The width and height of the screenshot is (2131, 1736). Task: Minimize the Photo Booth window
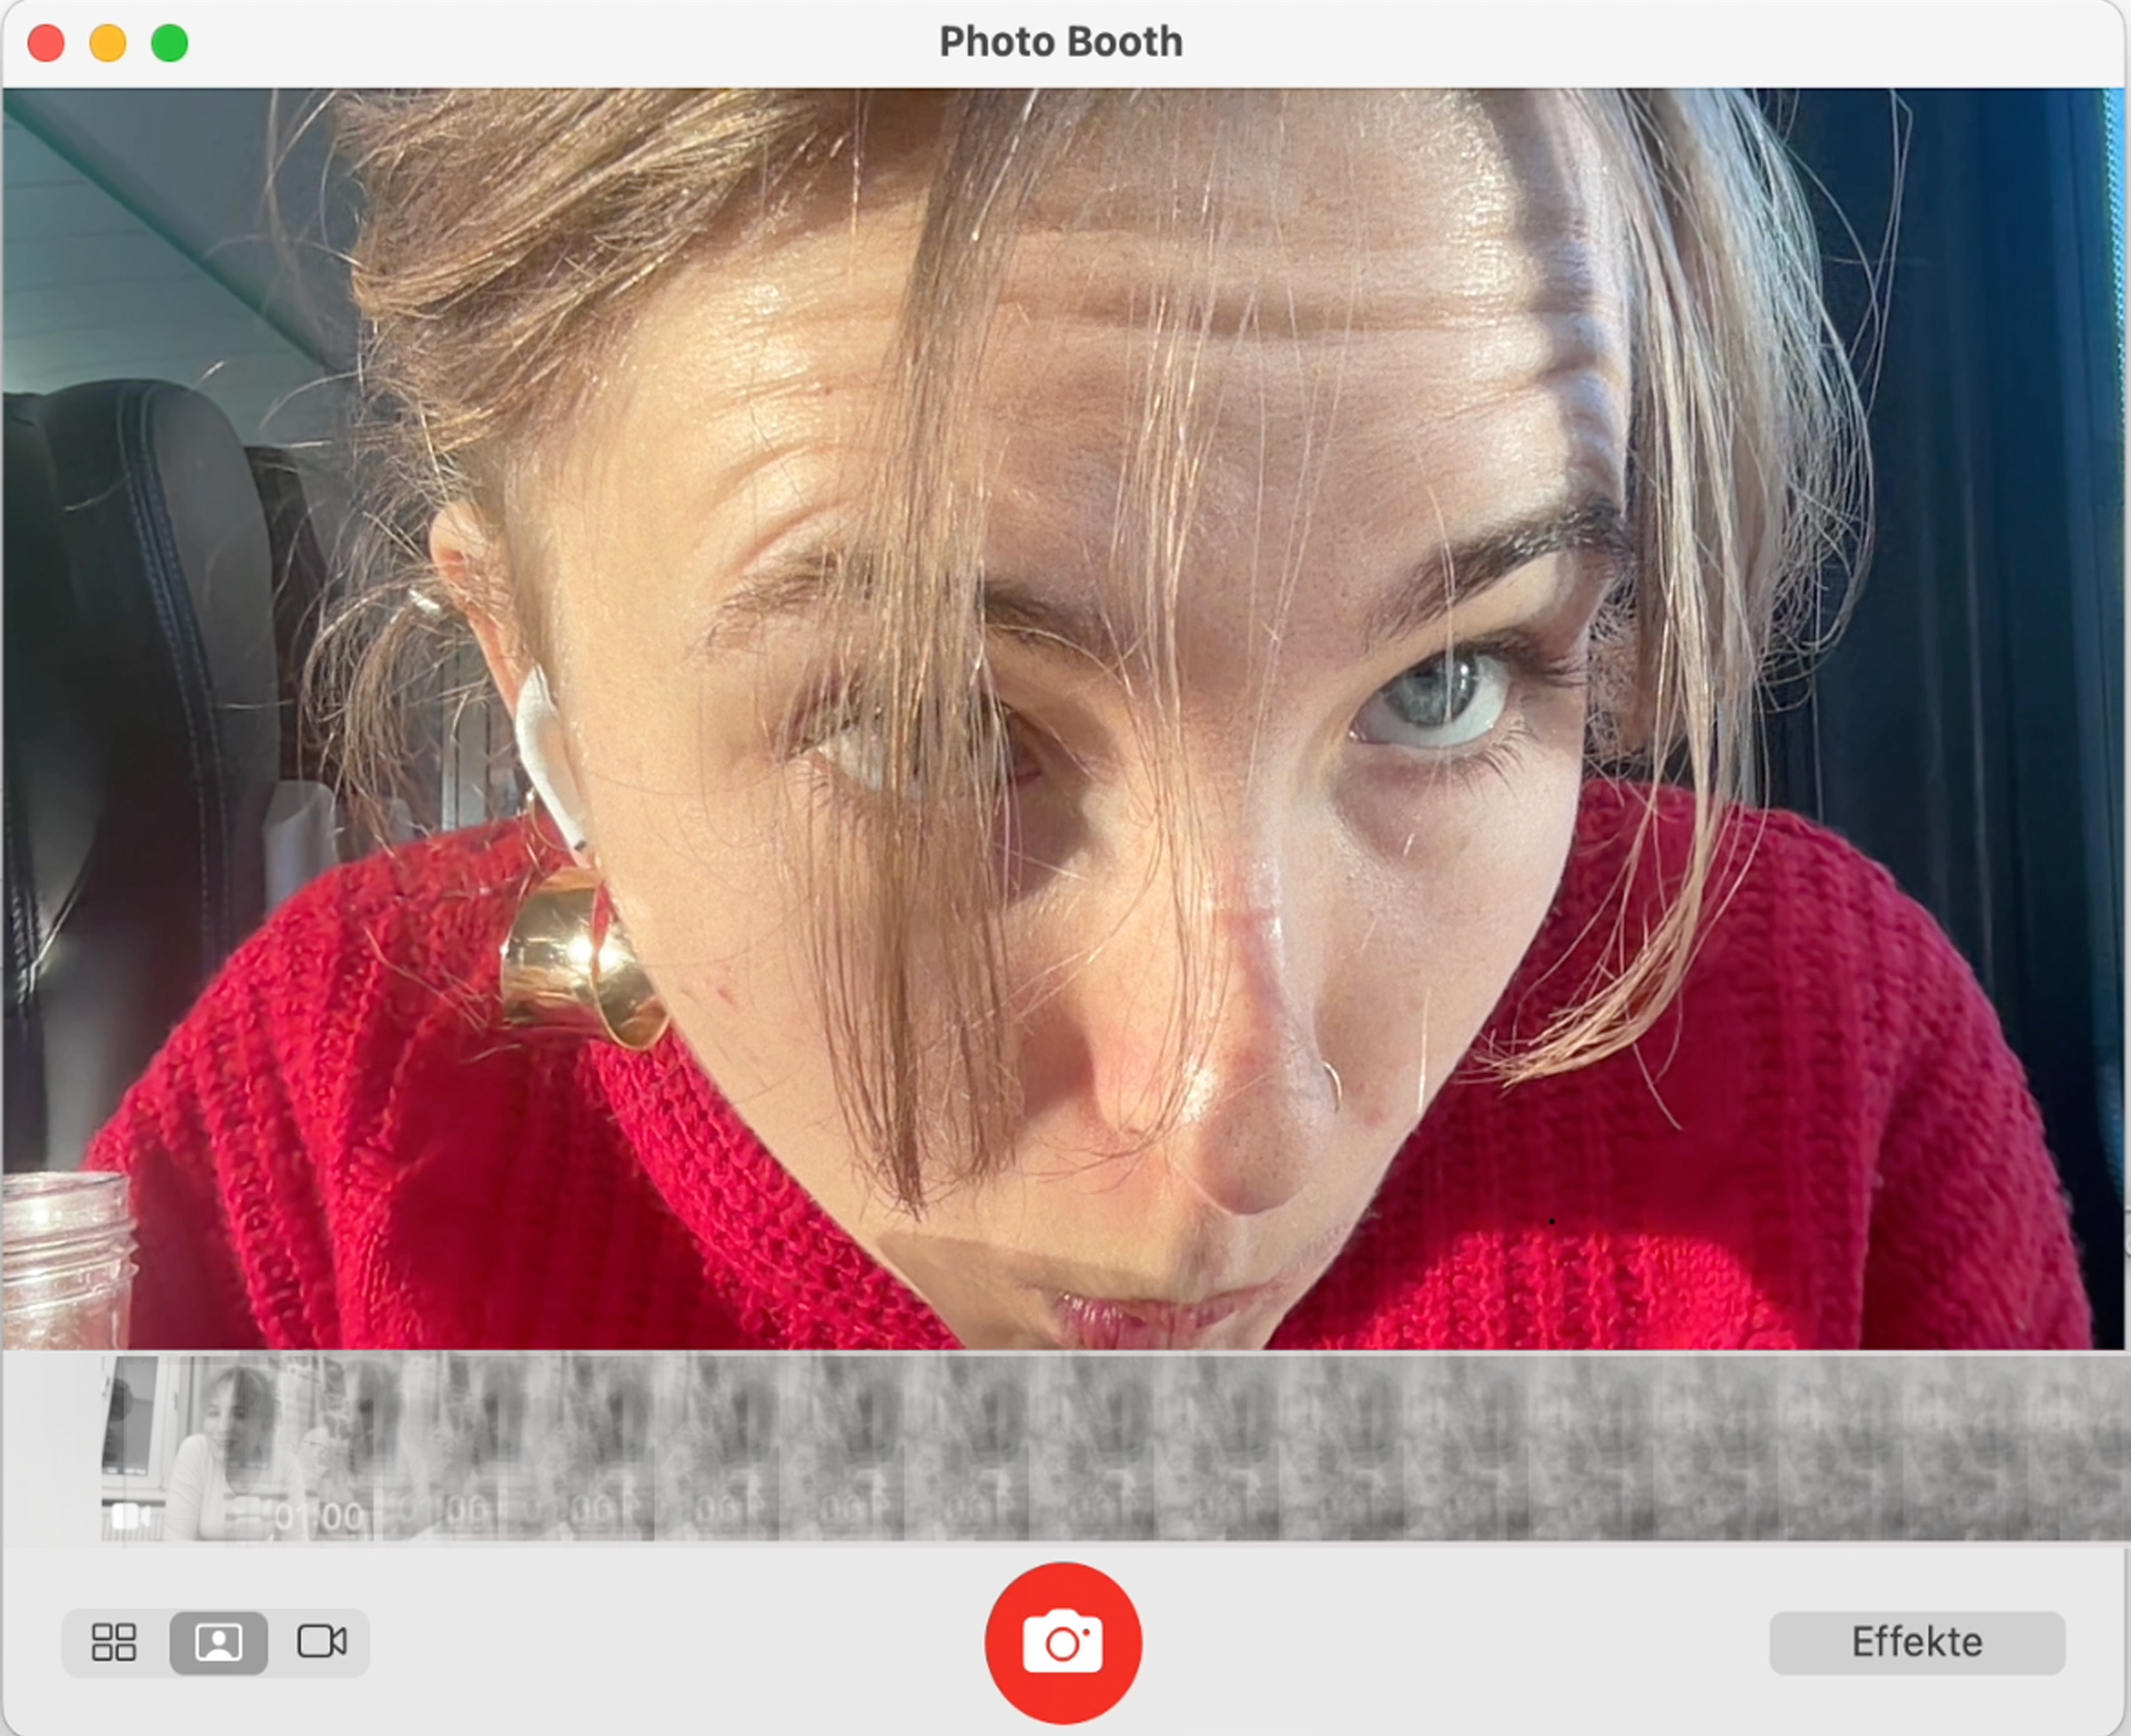tap(108, 43)
